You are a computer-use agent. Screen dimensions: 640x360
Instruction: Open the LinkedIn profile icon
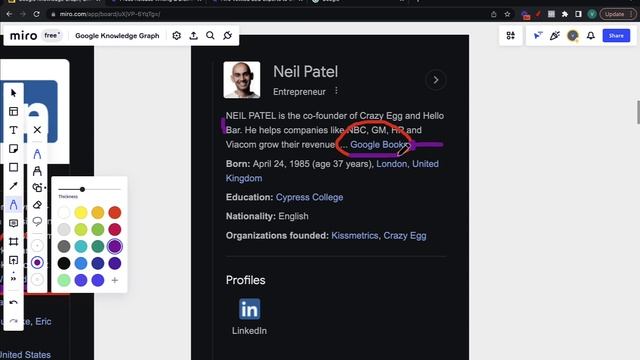pyautogui.click(x=249, y=309)
